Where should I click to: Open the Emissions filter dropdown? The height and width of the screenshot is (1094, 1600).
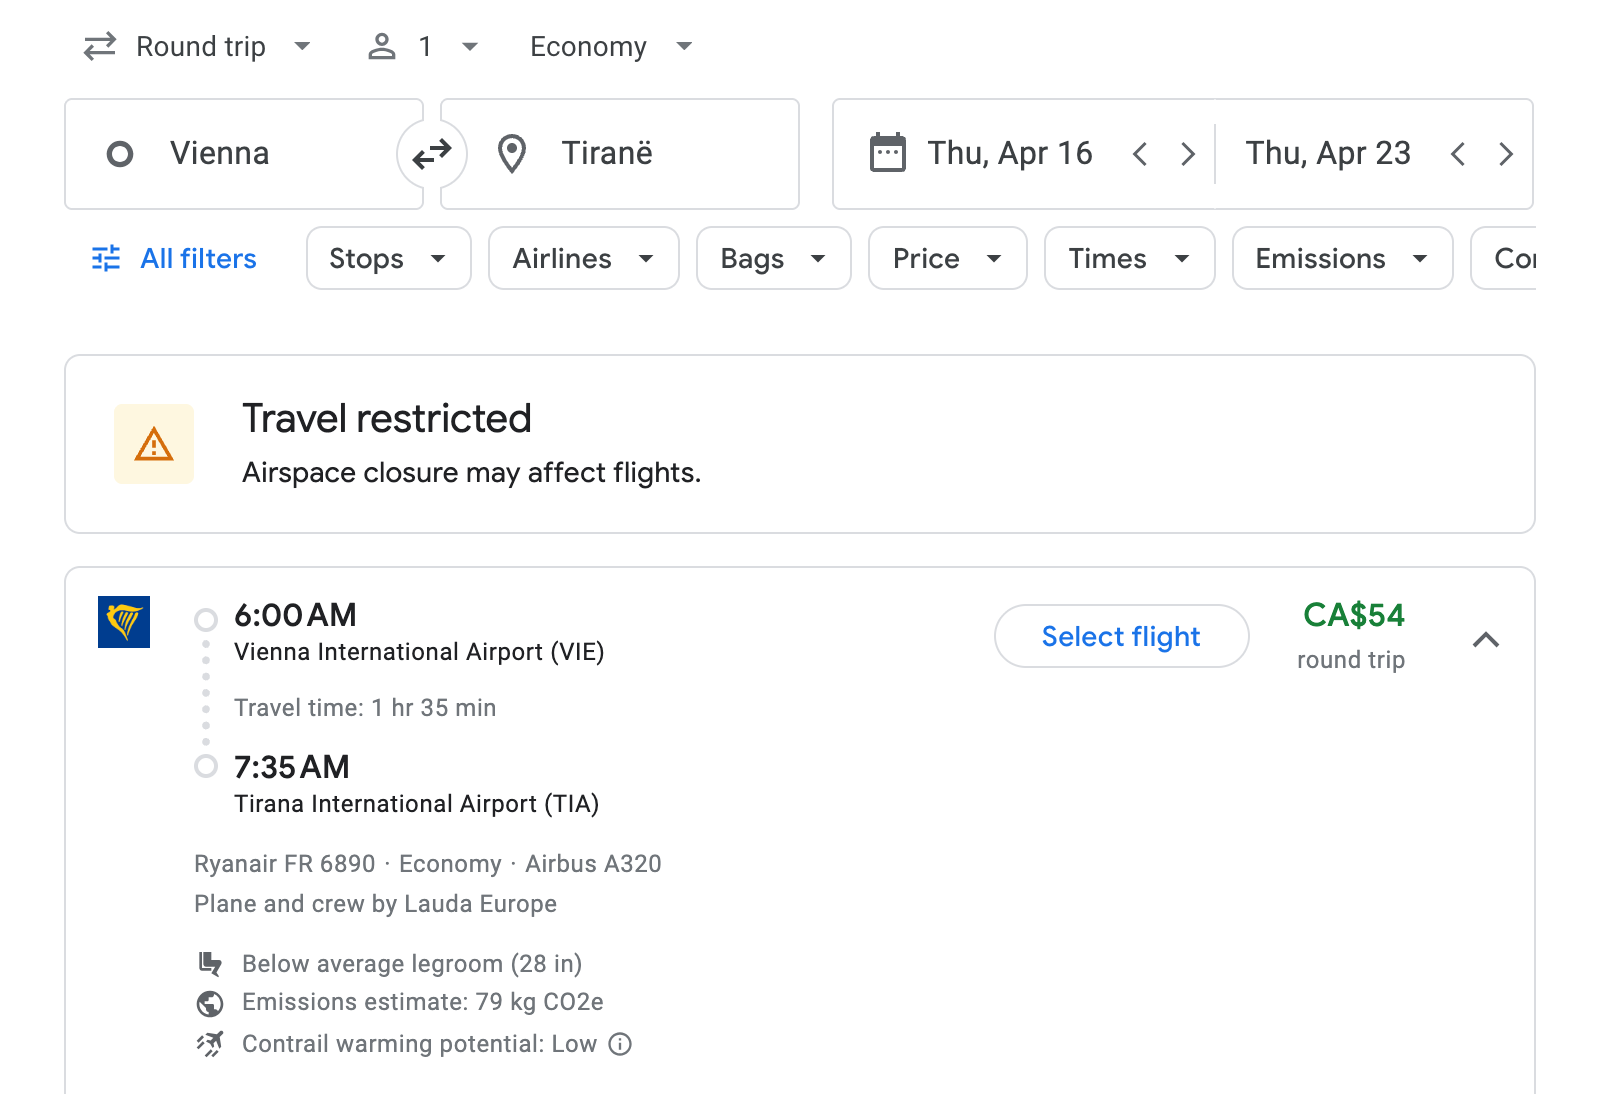point(1341,258)
